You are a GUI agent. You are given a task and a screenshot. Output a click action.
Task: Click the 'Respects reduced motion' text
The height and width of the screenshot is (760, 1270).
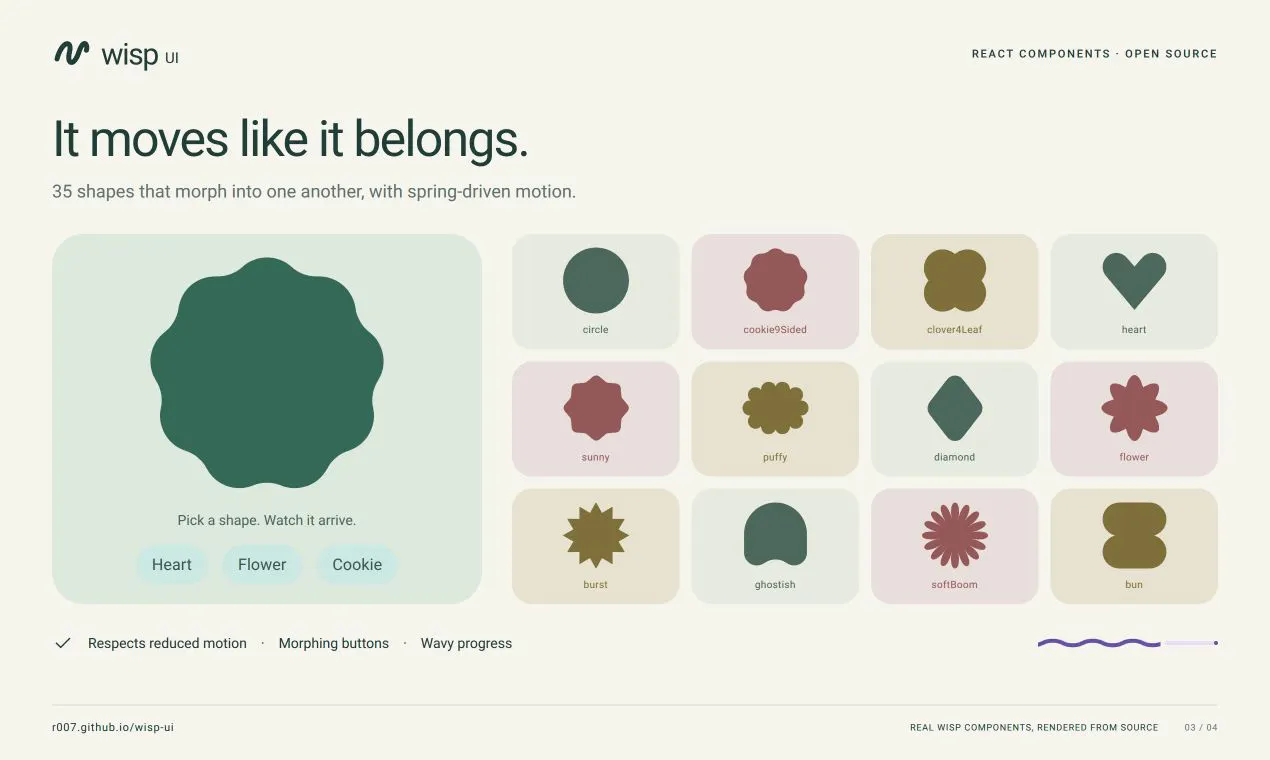(167, 643)
